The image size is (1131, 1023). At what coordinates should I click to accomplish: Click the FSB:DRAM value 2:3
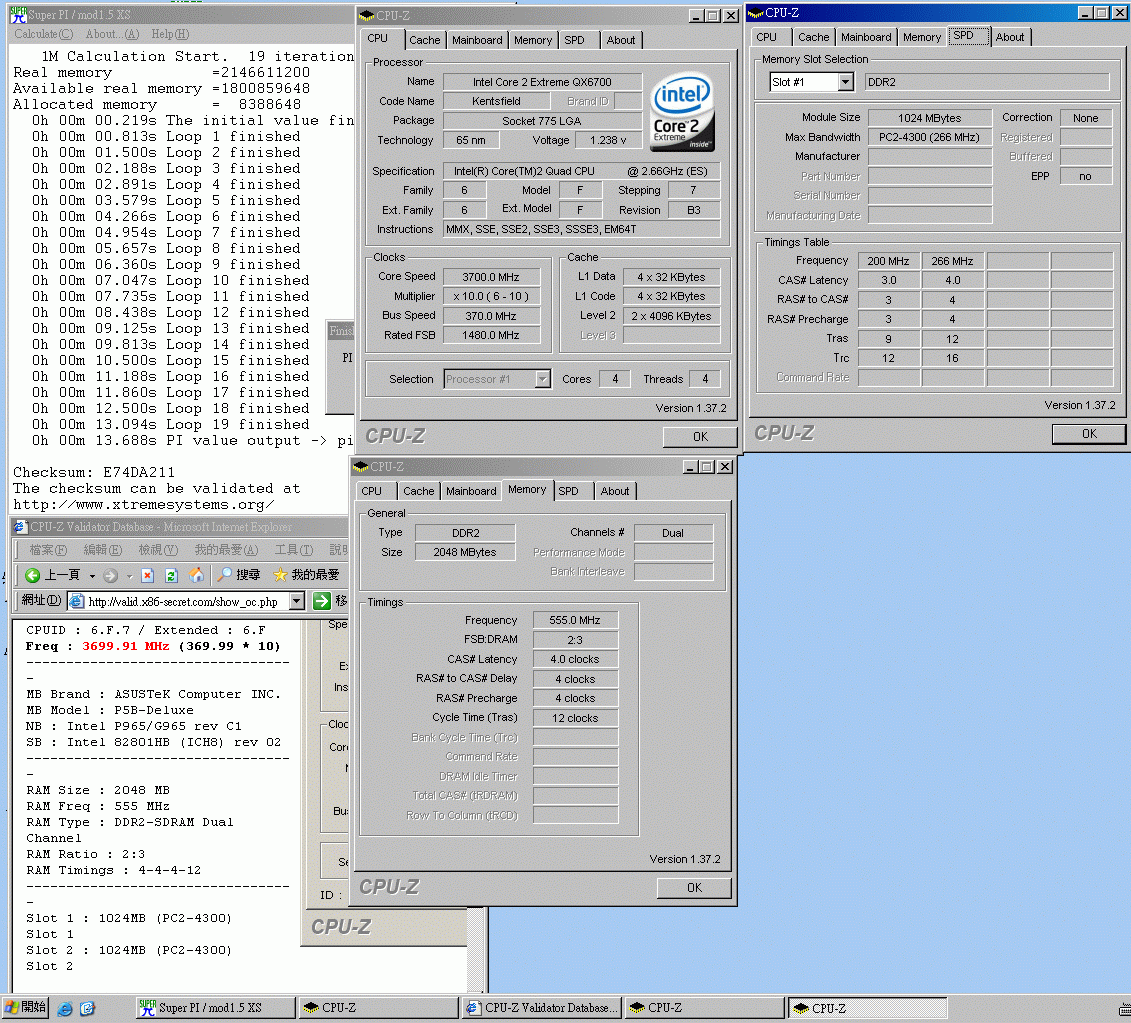click(575, 640)
